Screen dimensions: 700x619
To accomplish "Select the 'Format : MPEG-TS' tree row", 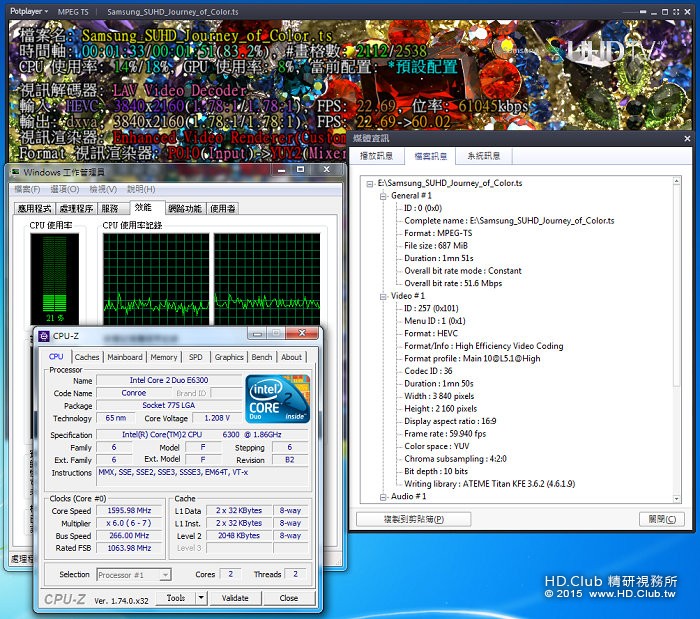I will (438, 233).
